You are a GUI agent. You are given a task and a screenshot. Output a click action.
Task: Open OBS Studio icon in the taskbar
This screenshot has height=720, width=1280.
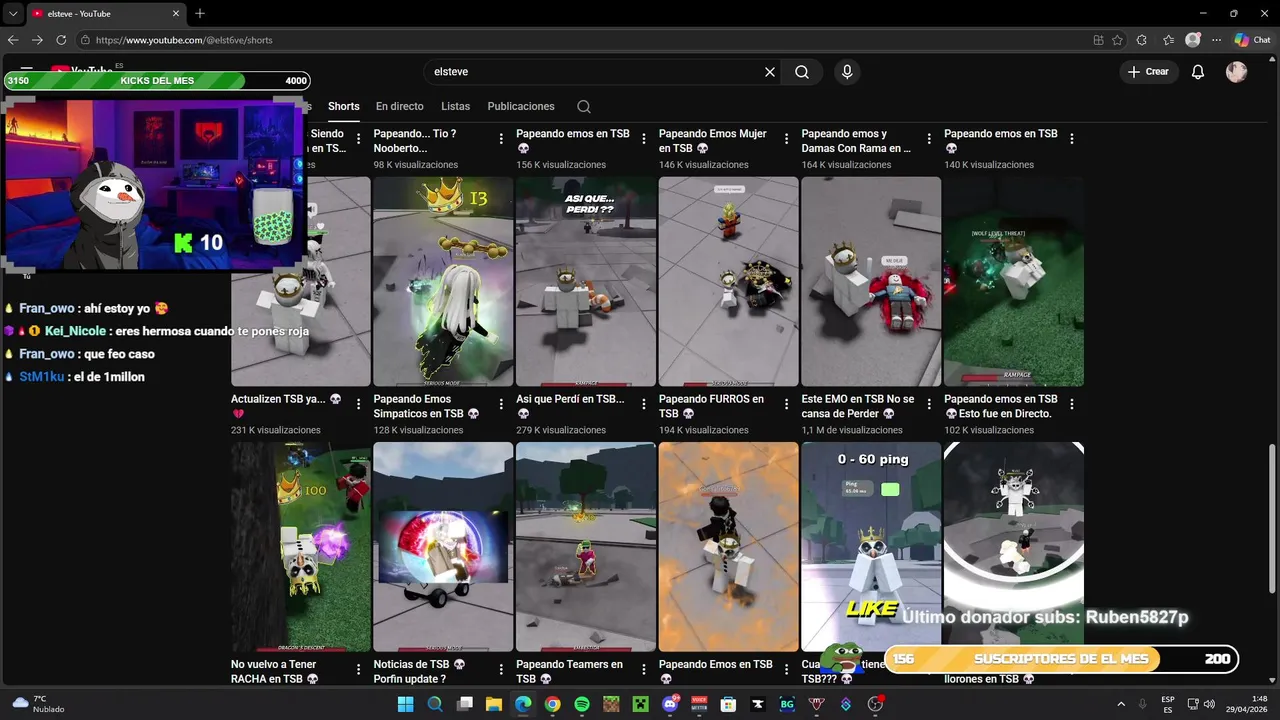(875, 704)
